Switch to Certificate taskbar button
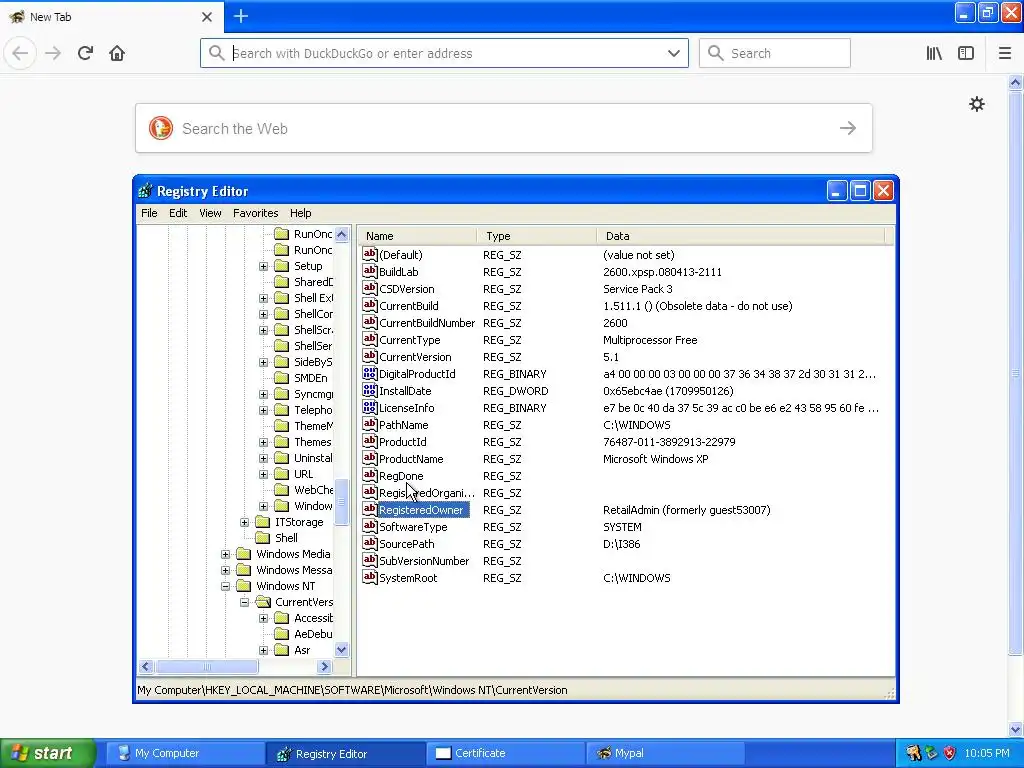 pos(506,754)
